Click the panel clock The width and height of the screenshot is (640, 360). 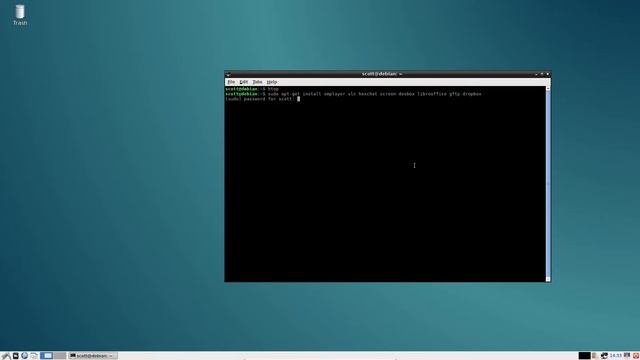pos(616,356)
